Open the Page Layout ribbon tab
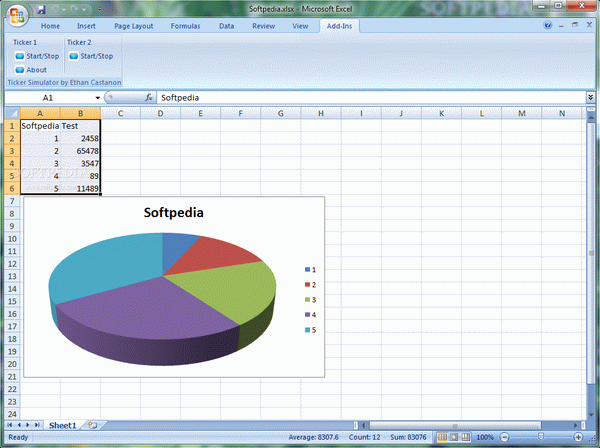The image size is (600, 448). 134,25
